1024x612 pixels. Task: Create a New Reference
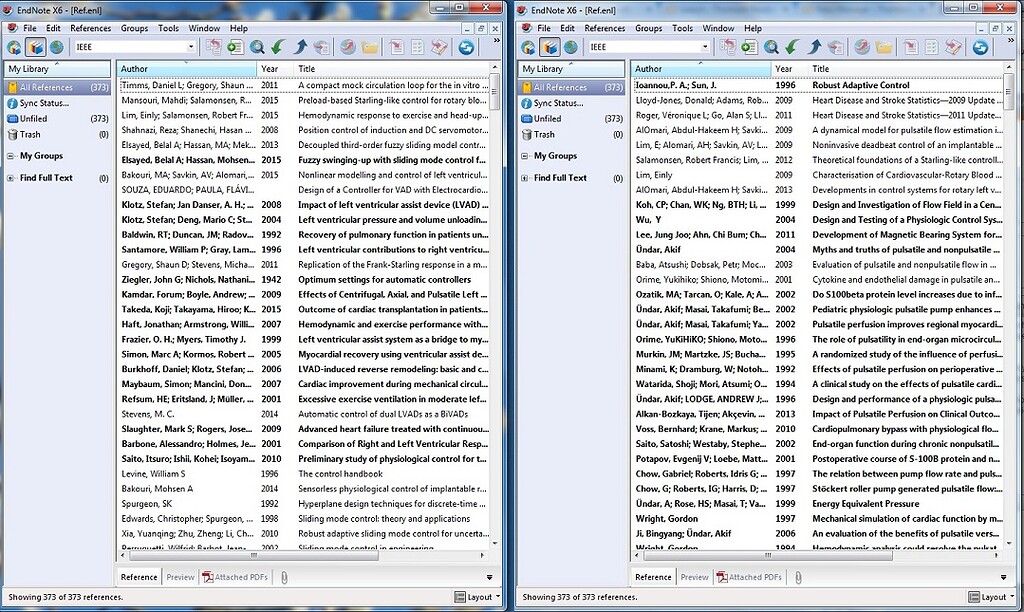pos(235,47)
